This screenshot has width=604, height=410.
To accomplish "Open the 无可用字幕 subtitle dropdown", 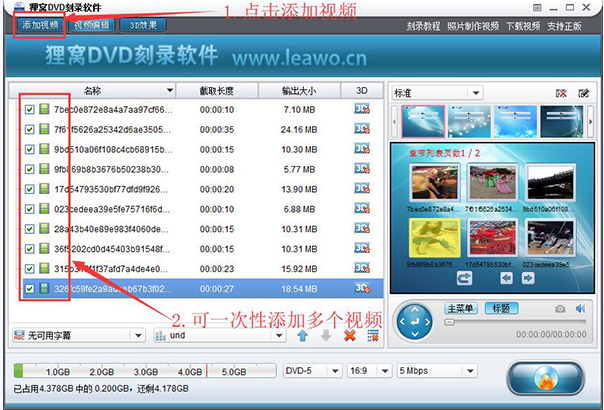I will [79, 336].
